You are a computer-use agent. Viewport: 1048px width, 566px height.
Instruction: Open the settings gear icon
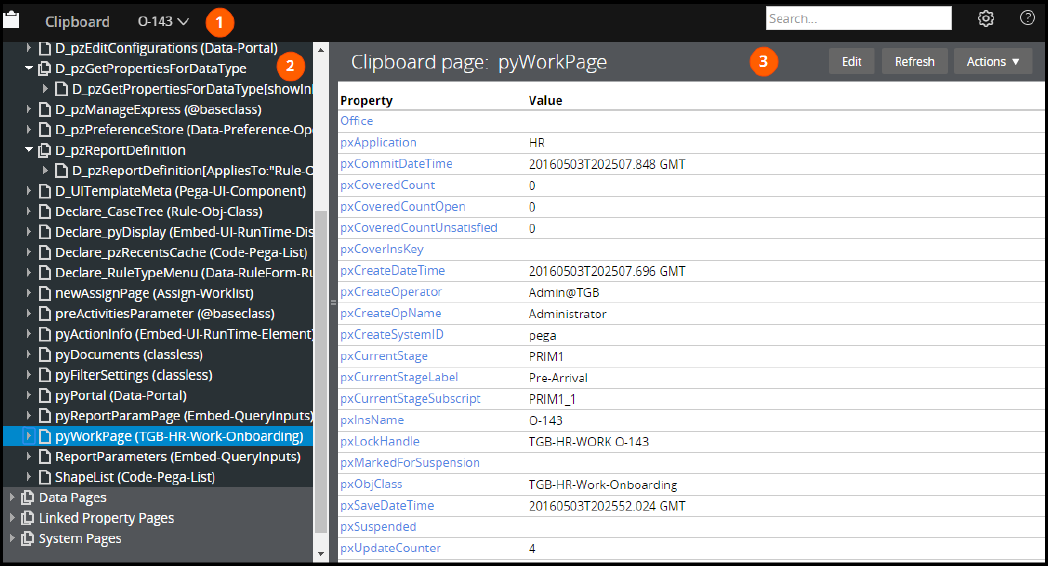986,18
